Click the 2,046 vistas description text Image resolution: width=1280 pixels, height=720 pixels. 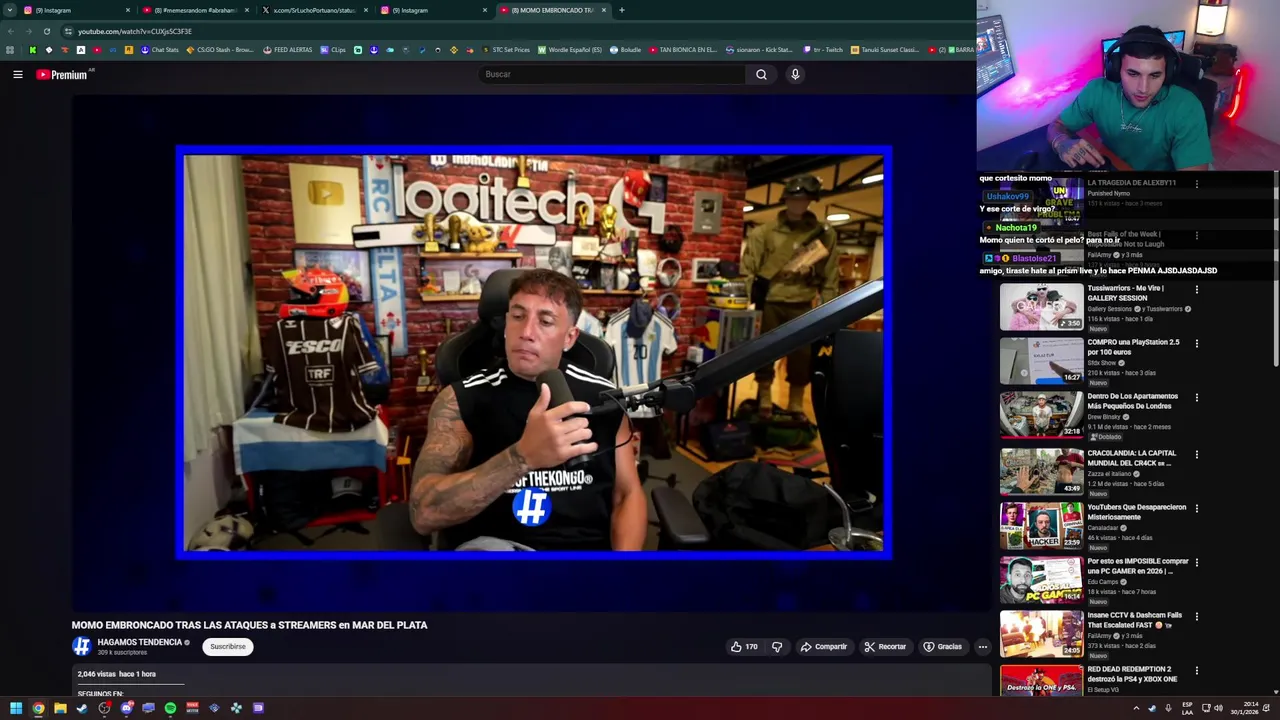[117, 674]
